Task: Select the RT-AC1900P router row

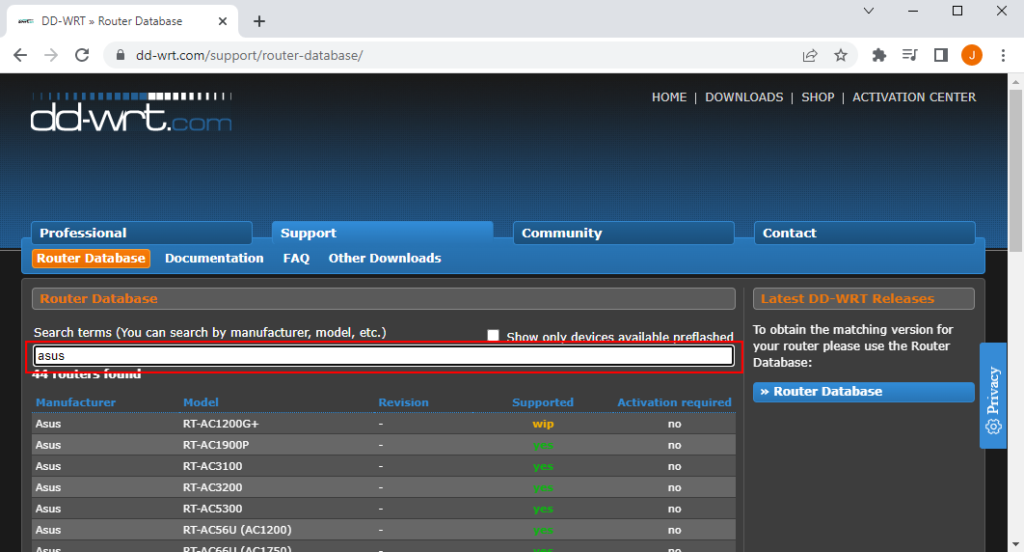Action: click(384, 445)
